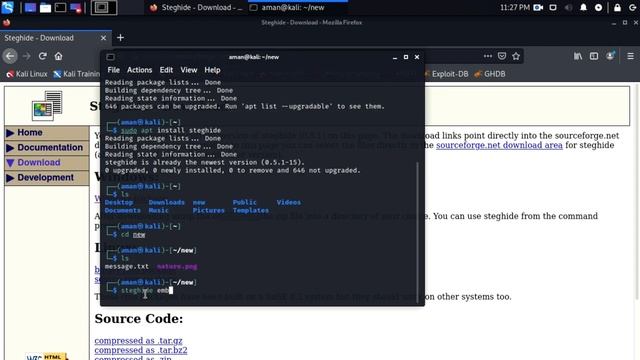Click the steghide logo image
The image size is (640, 360).
point(47,106)
